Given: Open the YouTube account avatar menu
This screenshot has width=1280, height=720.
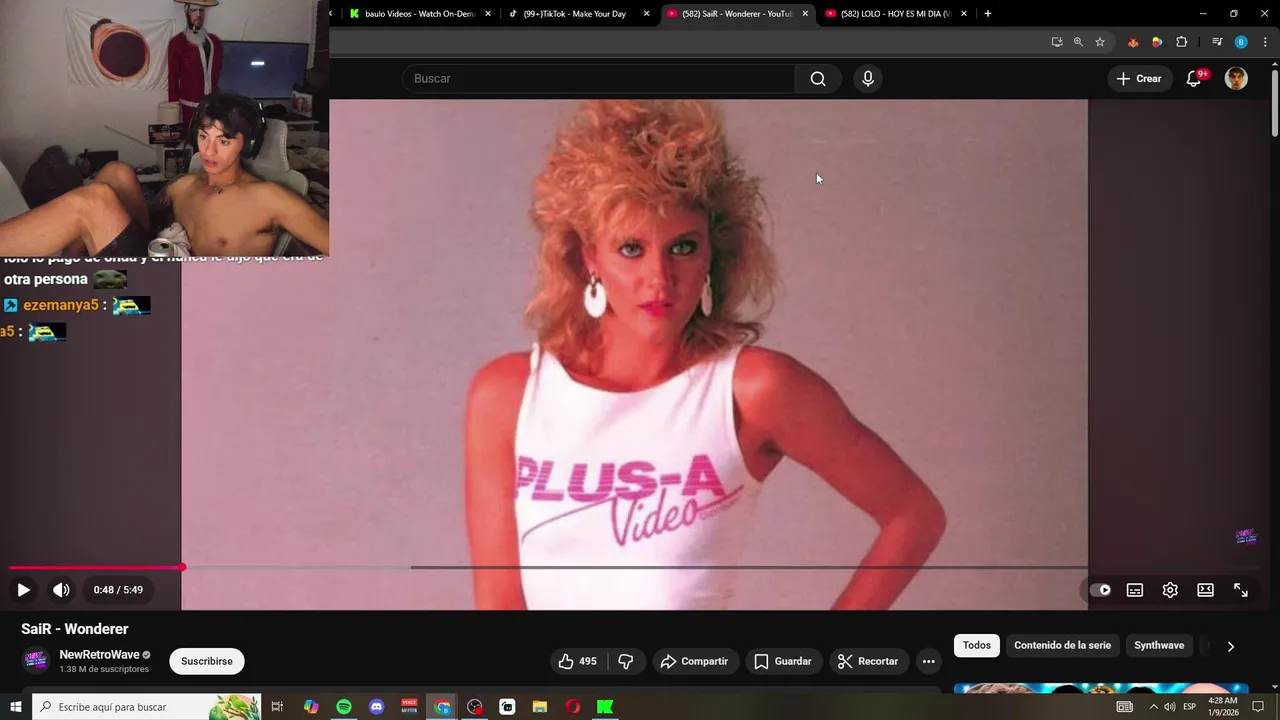Looking at the screenshot, I should coord(1237,79).
